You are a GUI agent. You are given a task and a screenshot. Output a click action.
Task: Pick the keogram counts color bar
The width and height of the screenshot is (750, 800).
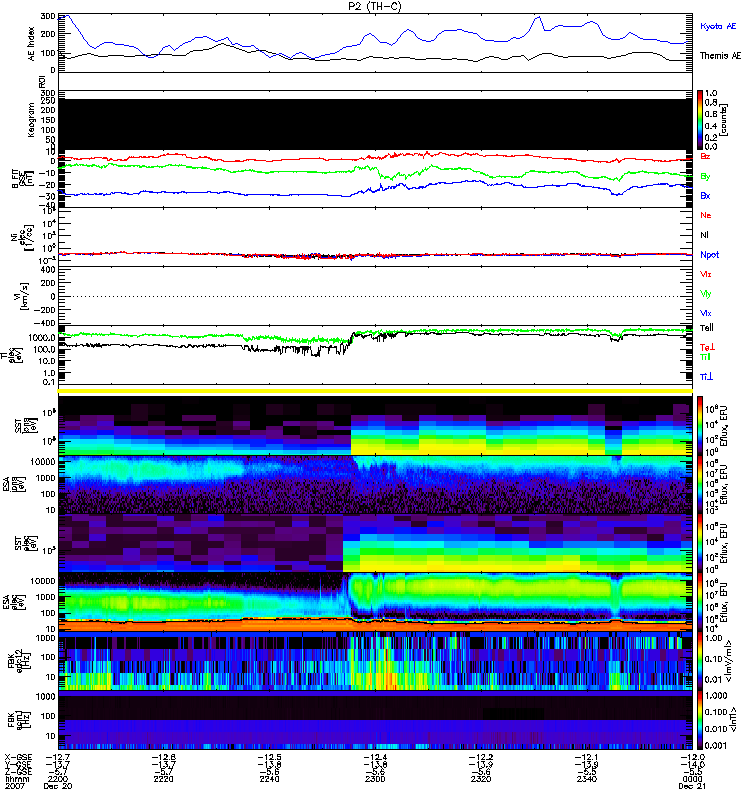(x=699, y=120)
